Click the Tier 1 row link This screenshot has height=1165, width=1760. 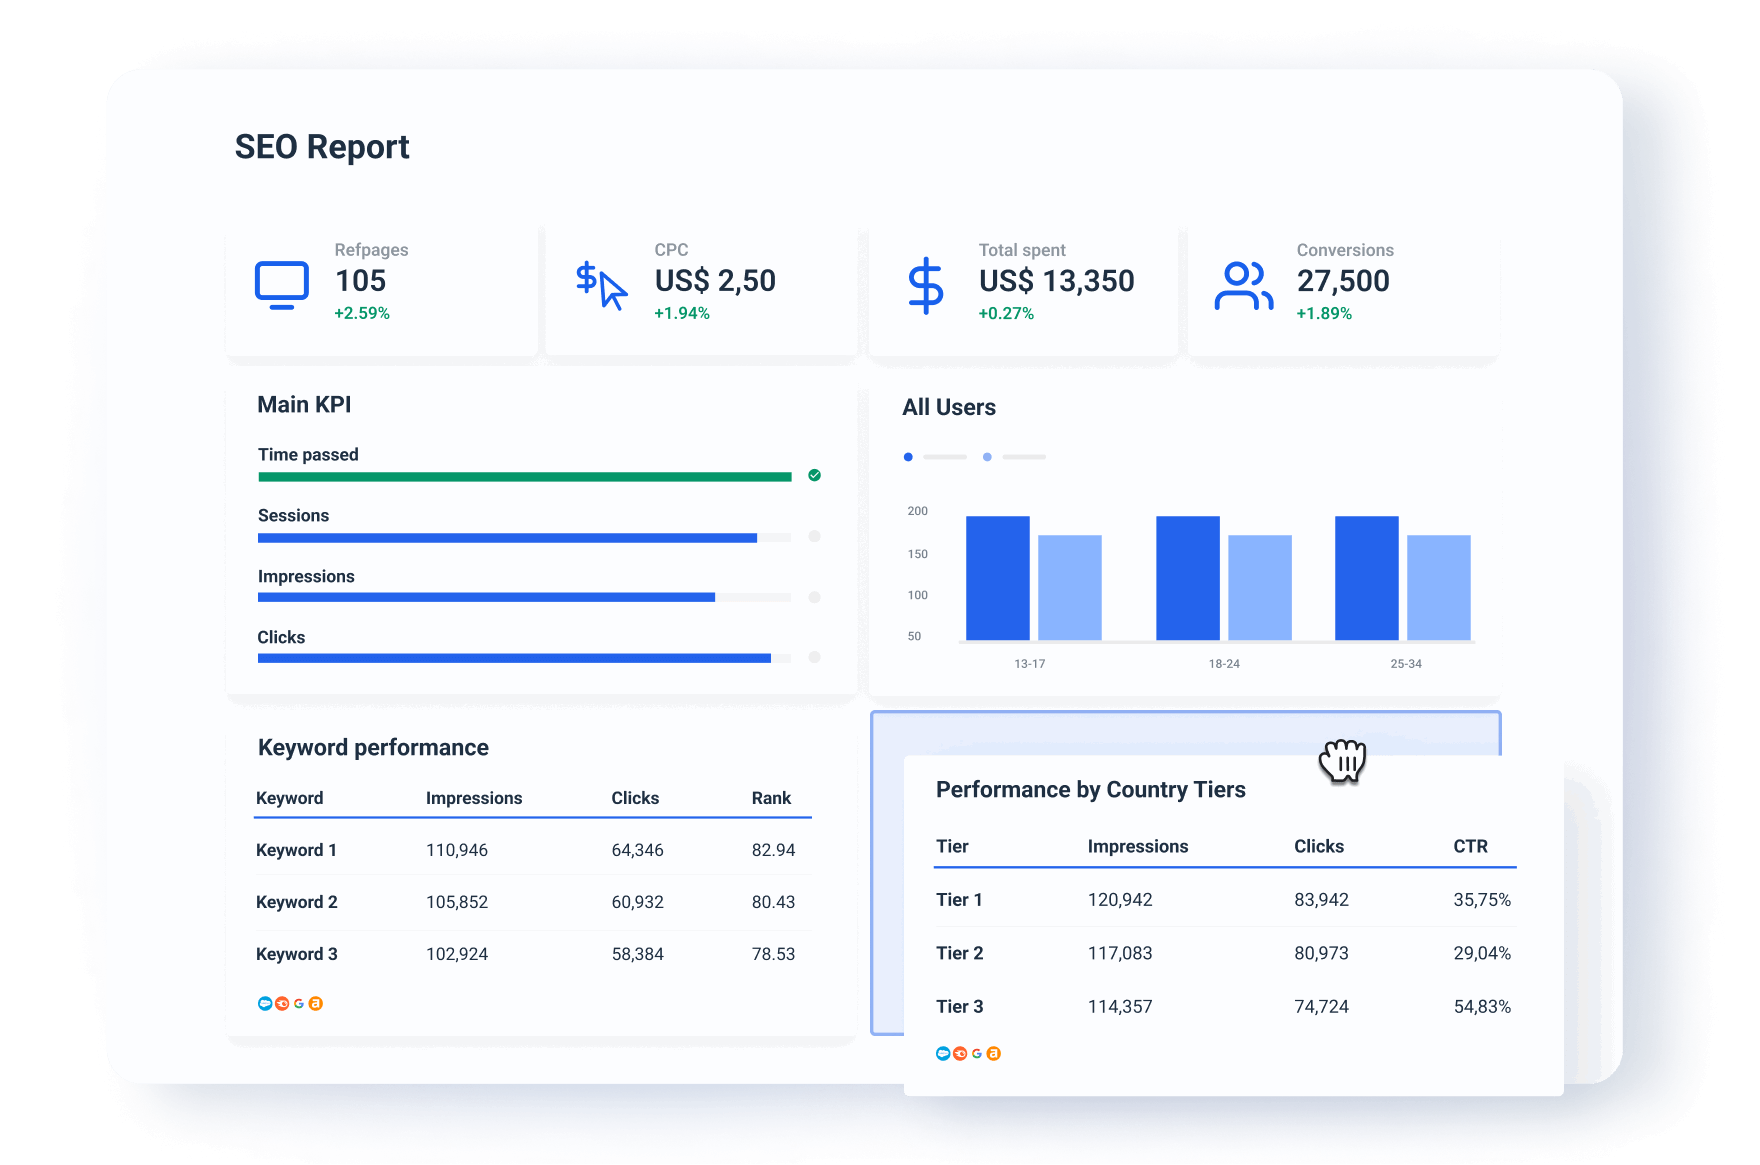pos(958,899)
